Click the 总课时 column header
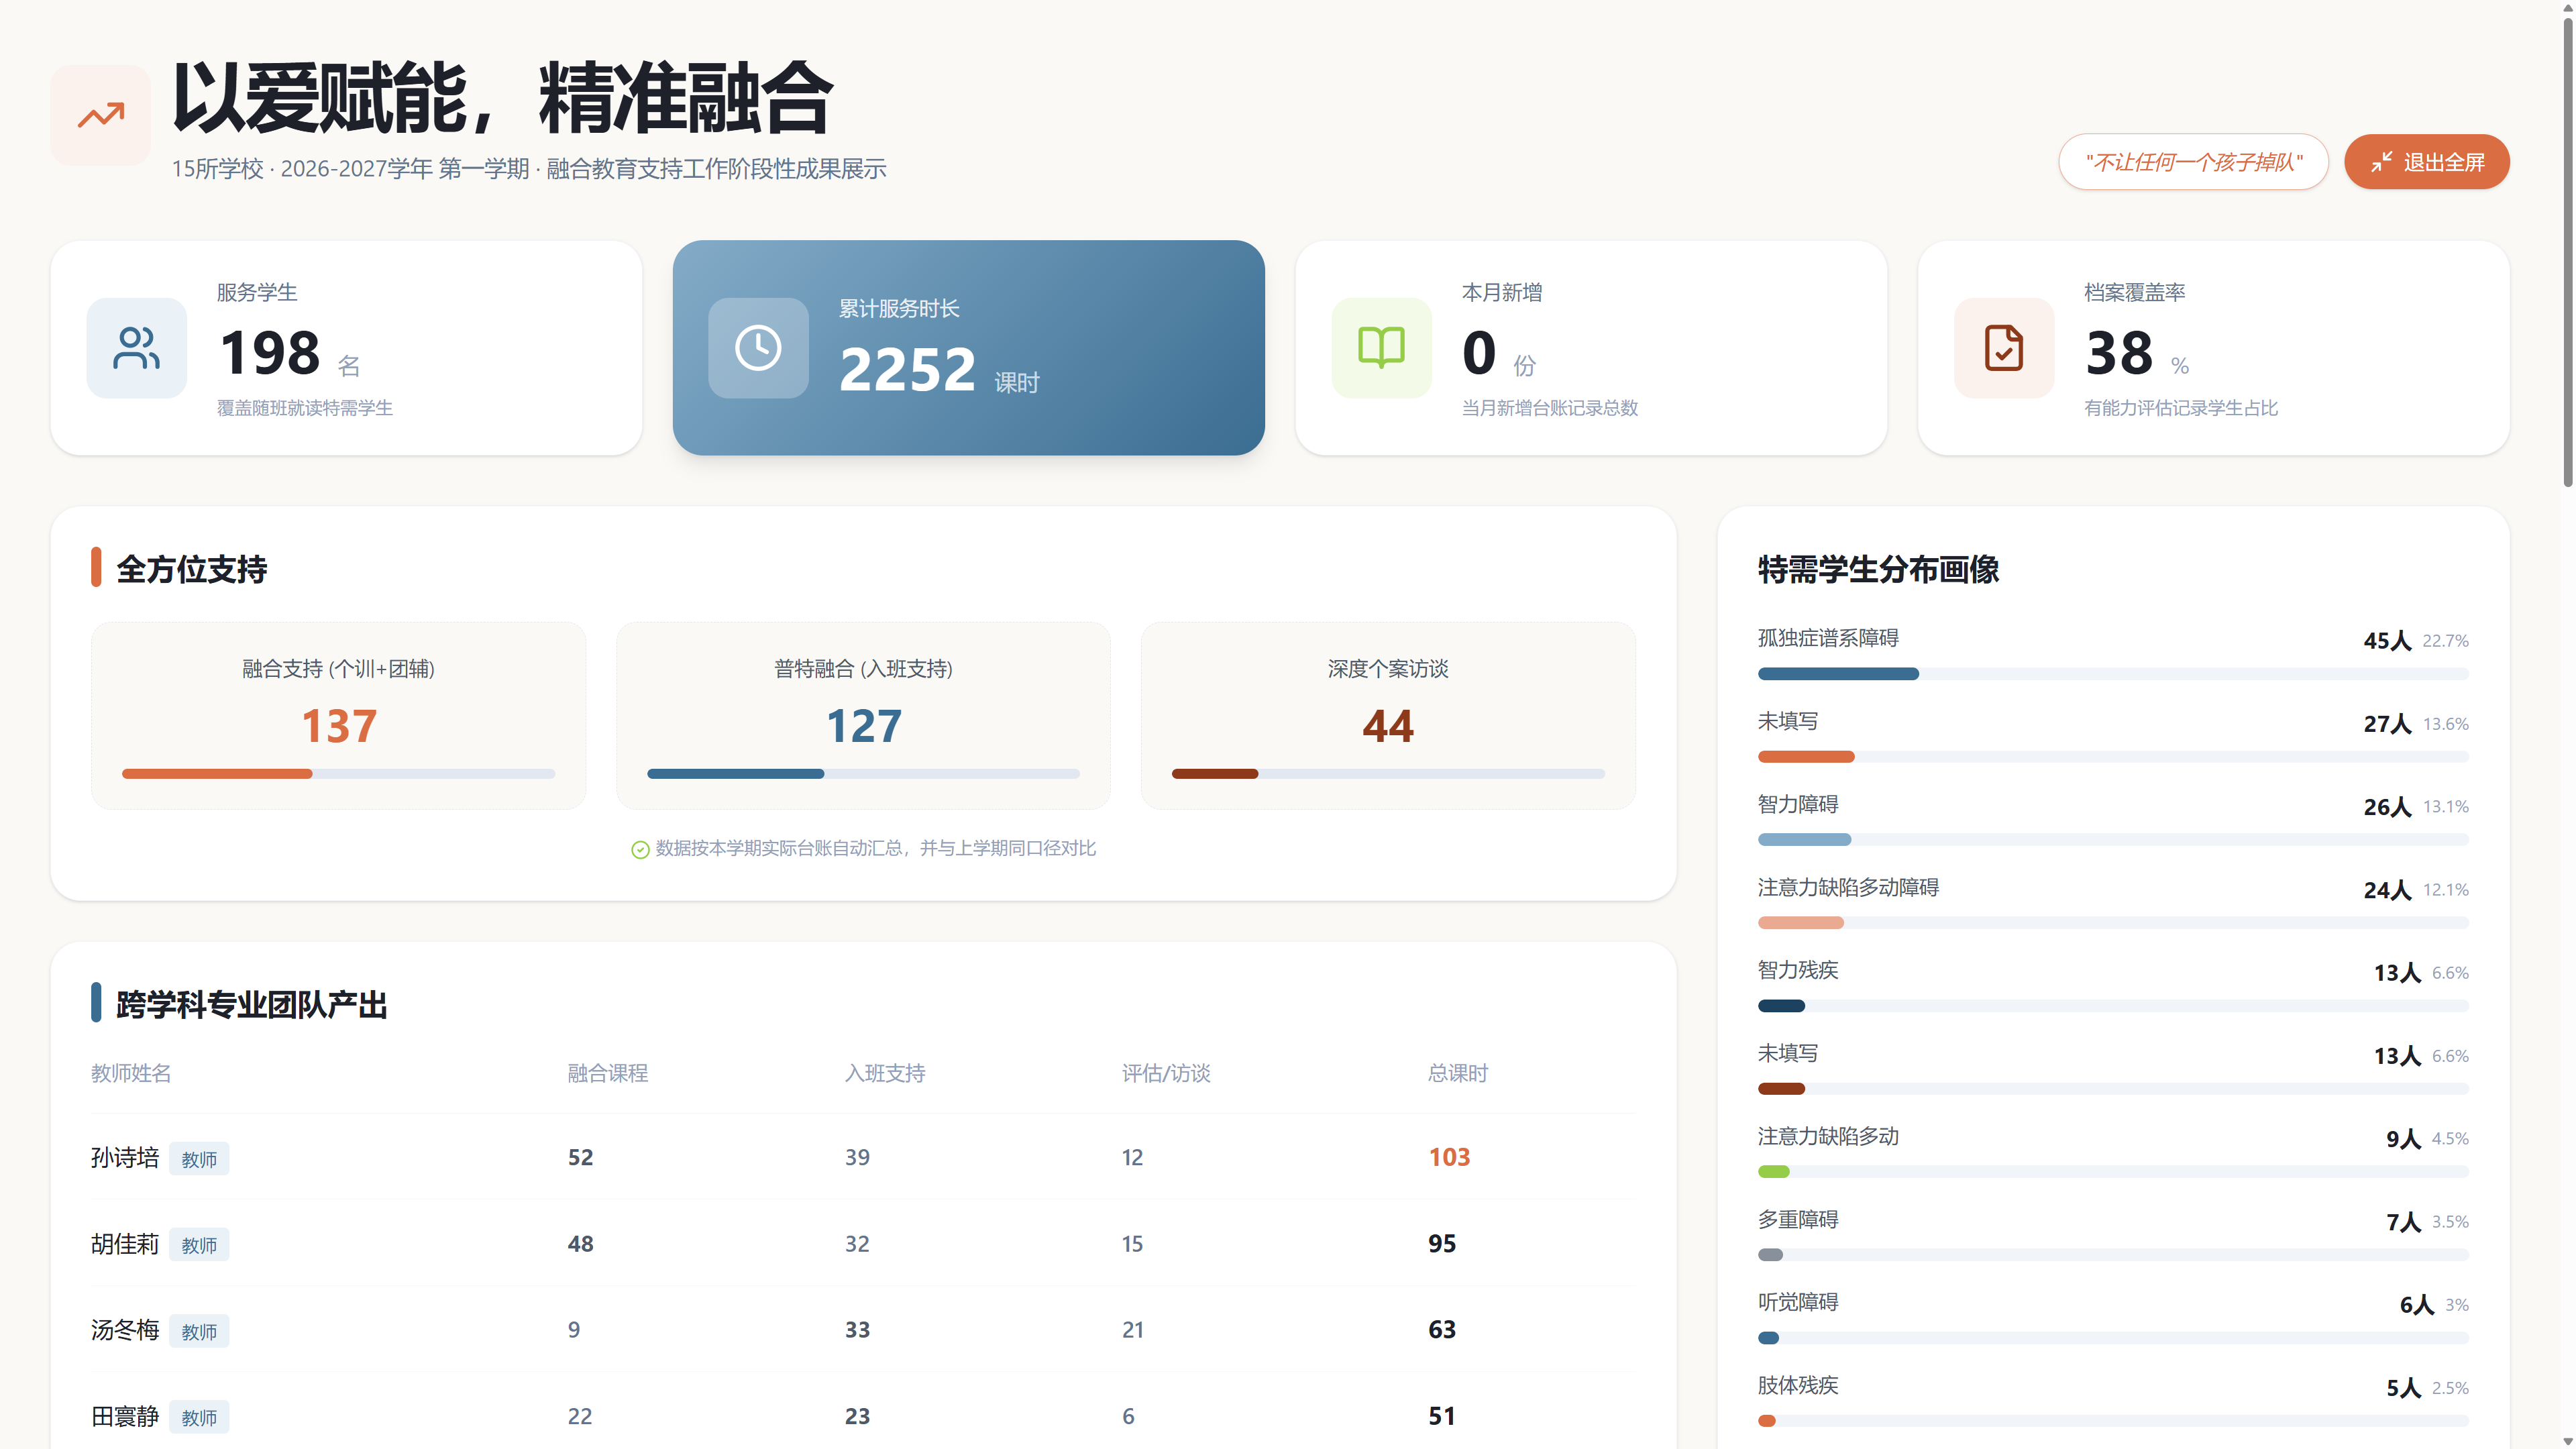 (1458, 1073)
